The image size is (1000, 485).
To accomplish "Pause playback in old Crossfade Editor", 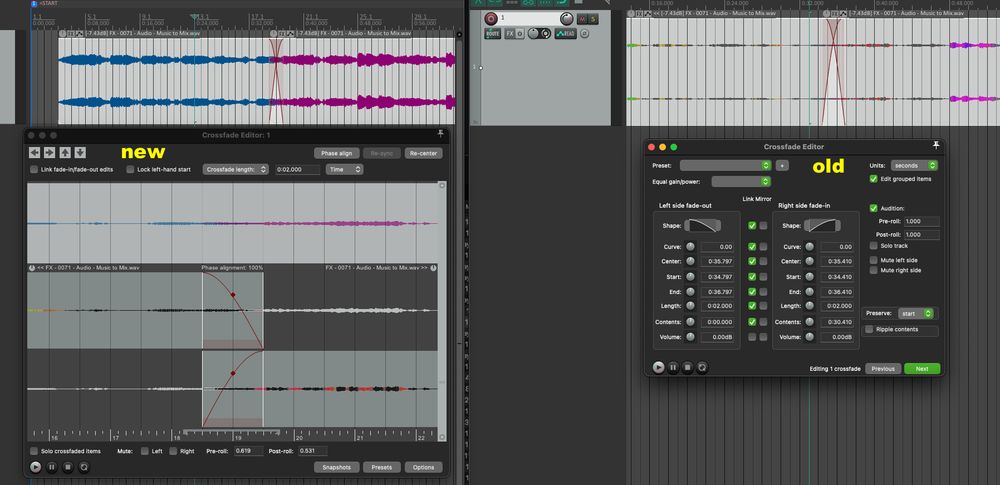I will click(x=673, y=368).
